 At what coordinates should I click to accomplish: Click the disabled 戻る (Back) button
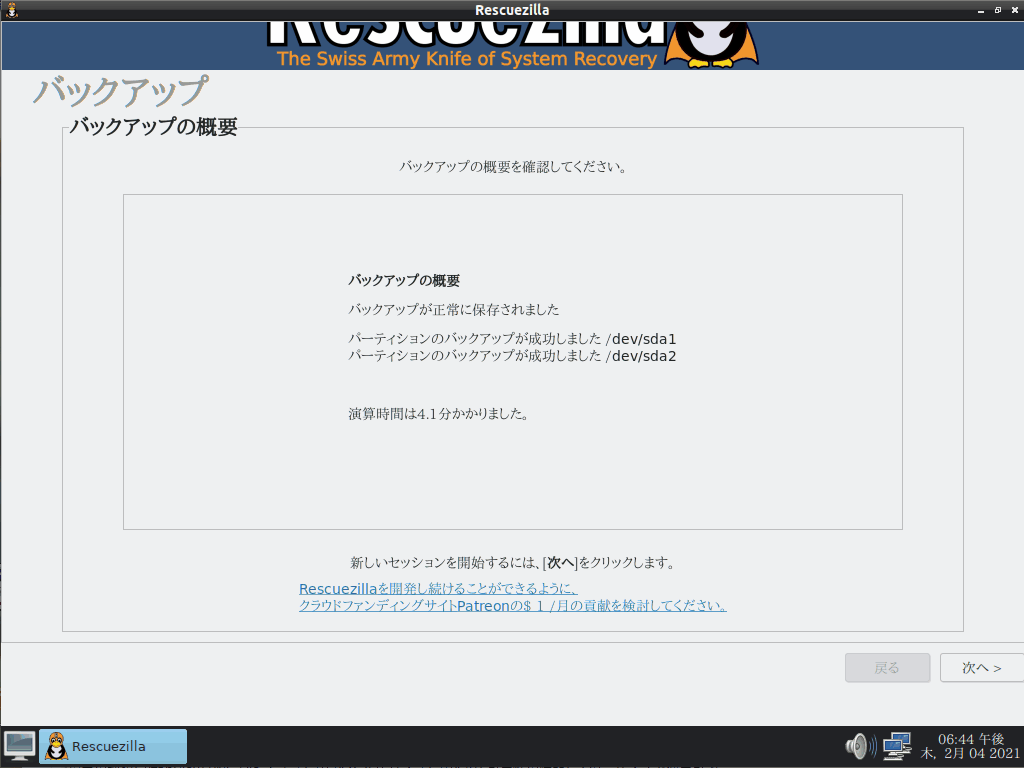coord(887,667)
